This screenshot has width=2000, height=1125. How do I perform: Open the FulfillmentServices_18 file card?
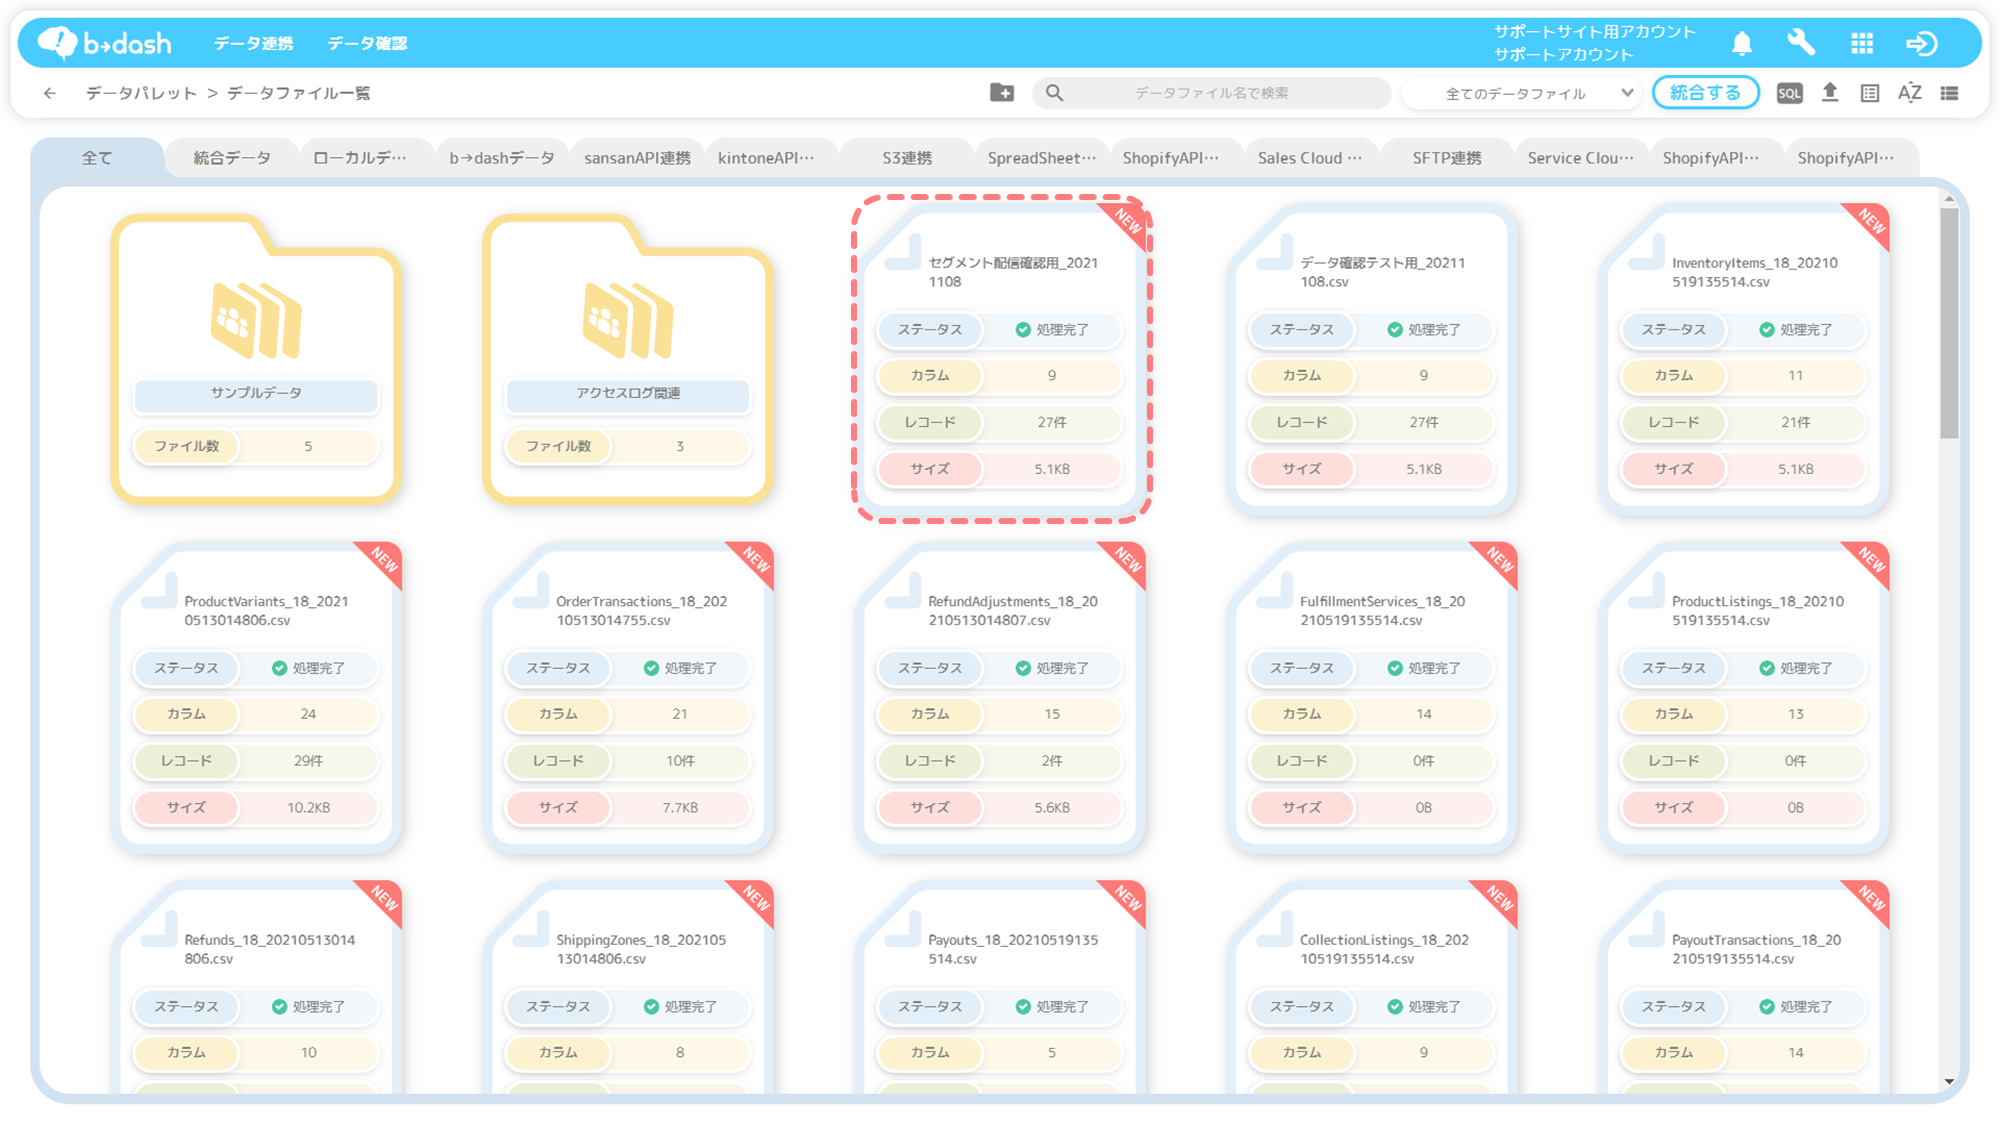(1372, 698)
